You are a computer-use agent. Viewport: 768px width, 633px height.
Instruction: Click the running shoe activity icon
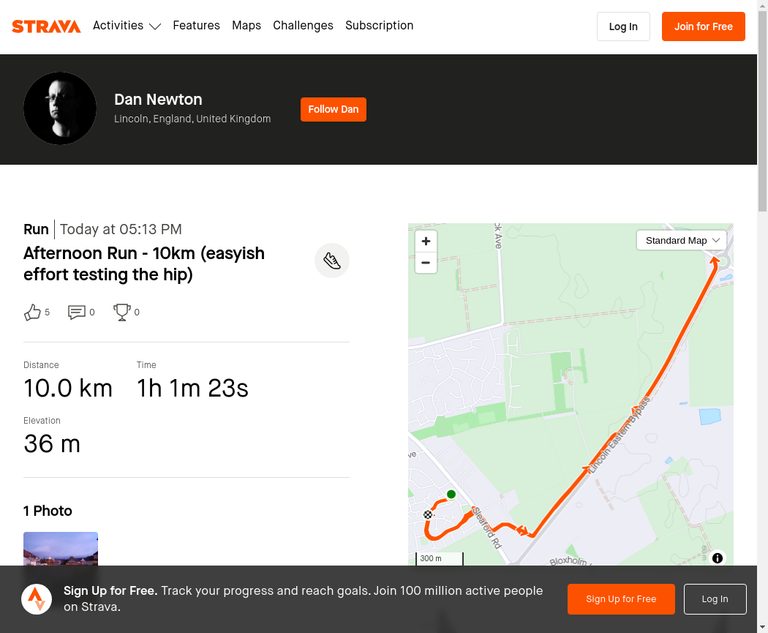tap(332, 261)
